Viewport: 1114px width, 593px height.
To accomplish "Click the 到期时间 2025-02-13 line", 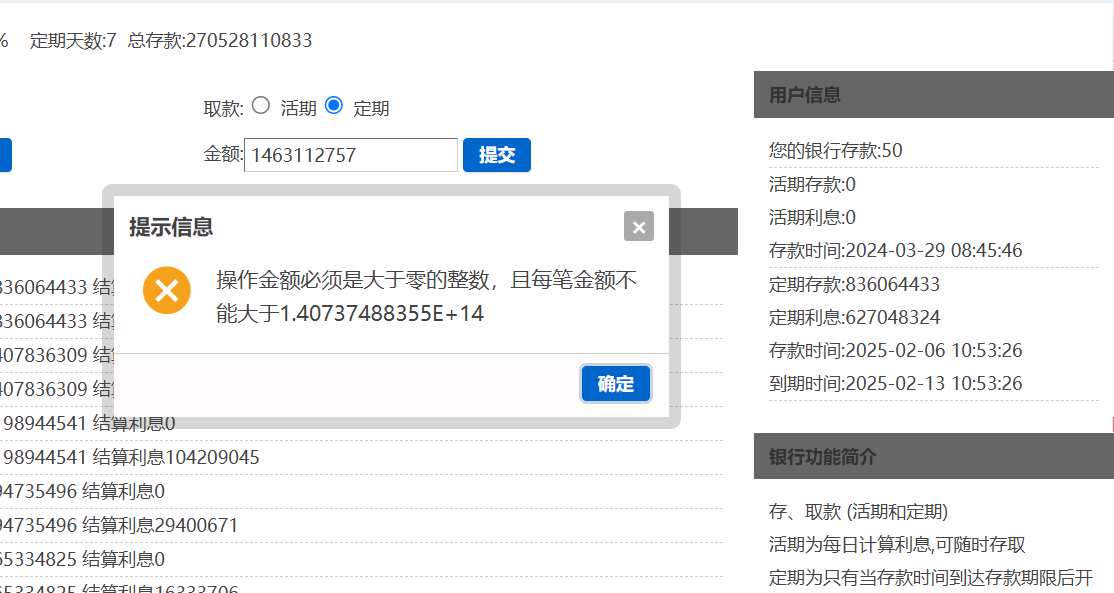I will pos(895,384).
